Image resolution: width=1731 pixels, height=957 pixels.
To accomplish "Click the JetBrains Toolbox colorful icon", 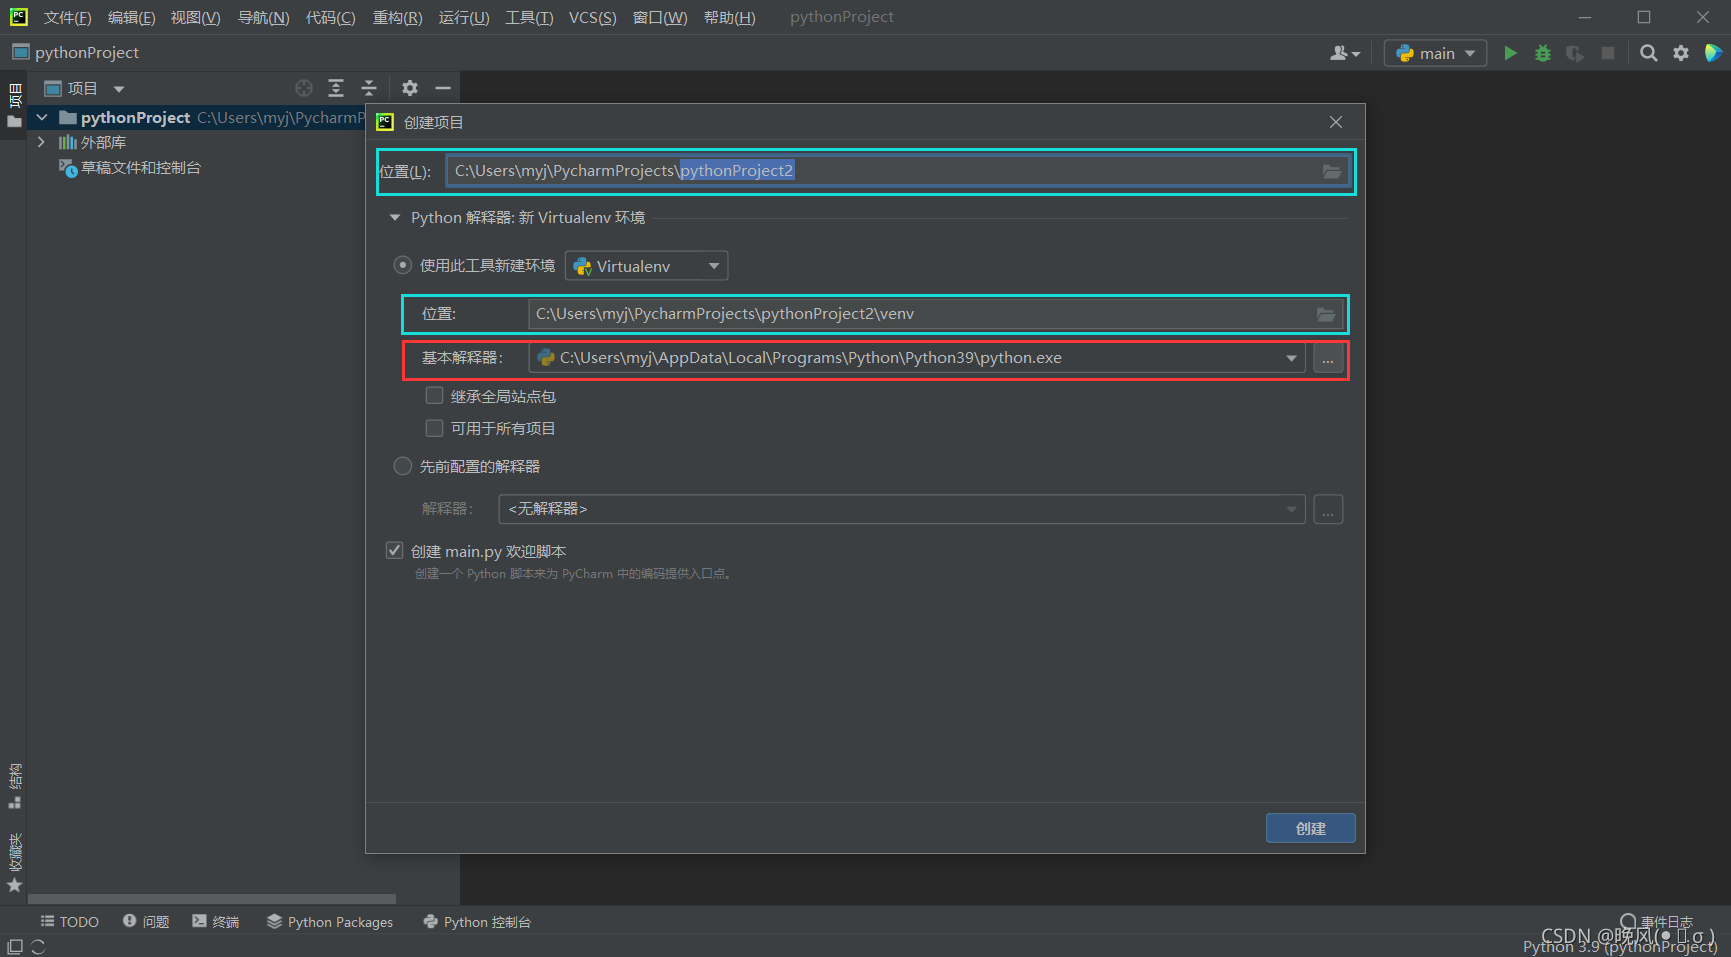I will pos(1713,53).
